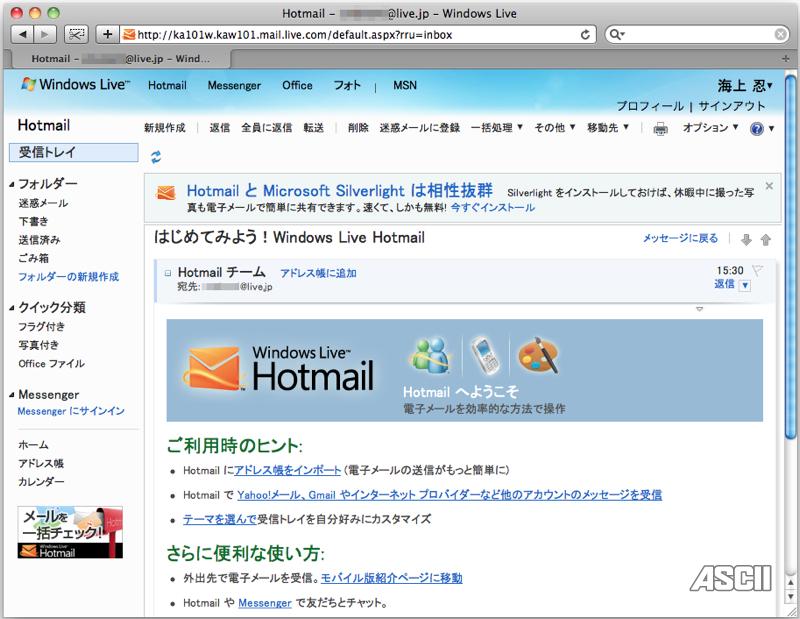This screenshot has height=619, width=800.
Task: Go back with the Safari back arrow
Action: (22, 34)
